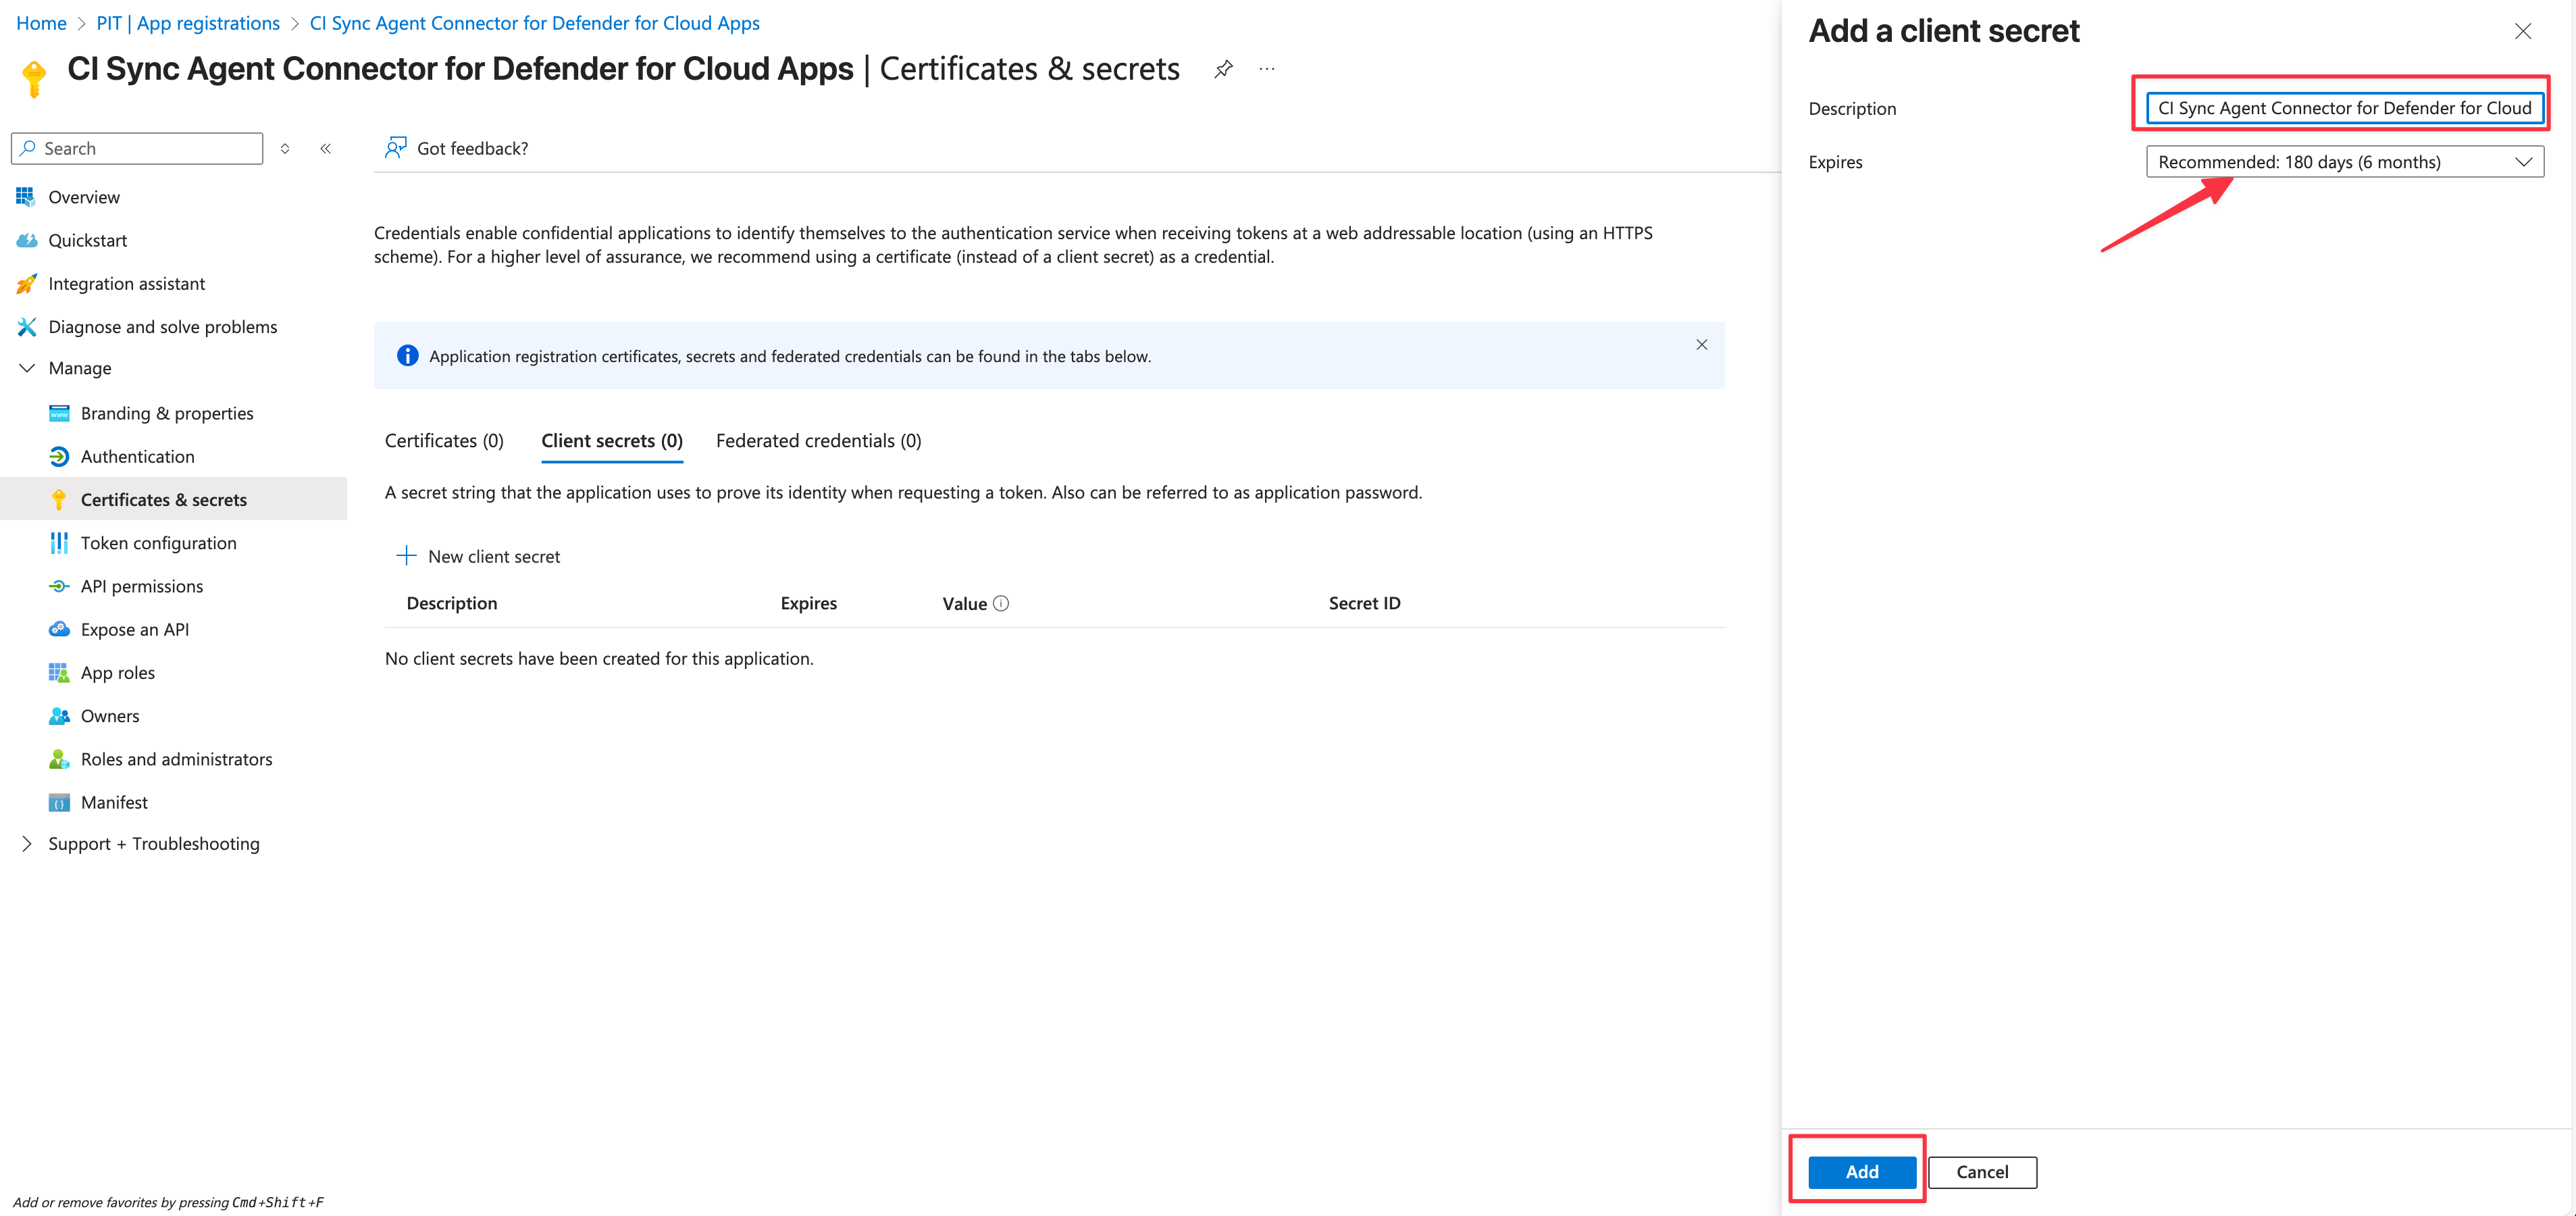Click the Branding & properties icon
Image resolution: width=2576 pixels, height=1216 pixels.
pos(59,413)
